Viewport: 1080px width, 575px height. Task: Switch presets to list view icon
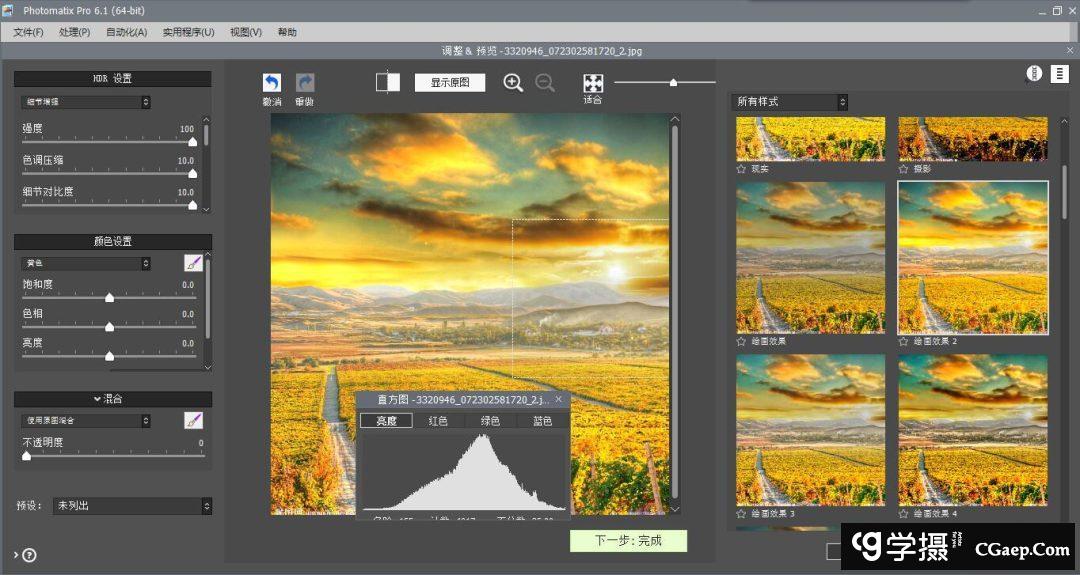coord(1059,74)
